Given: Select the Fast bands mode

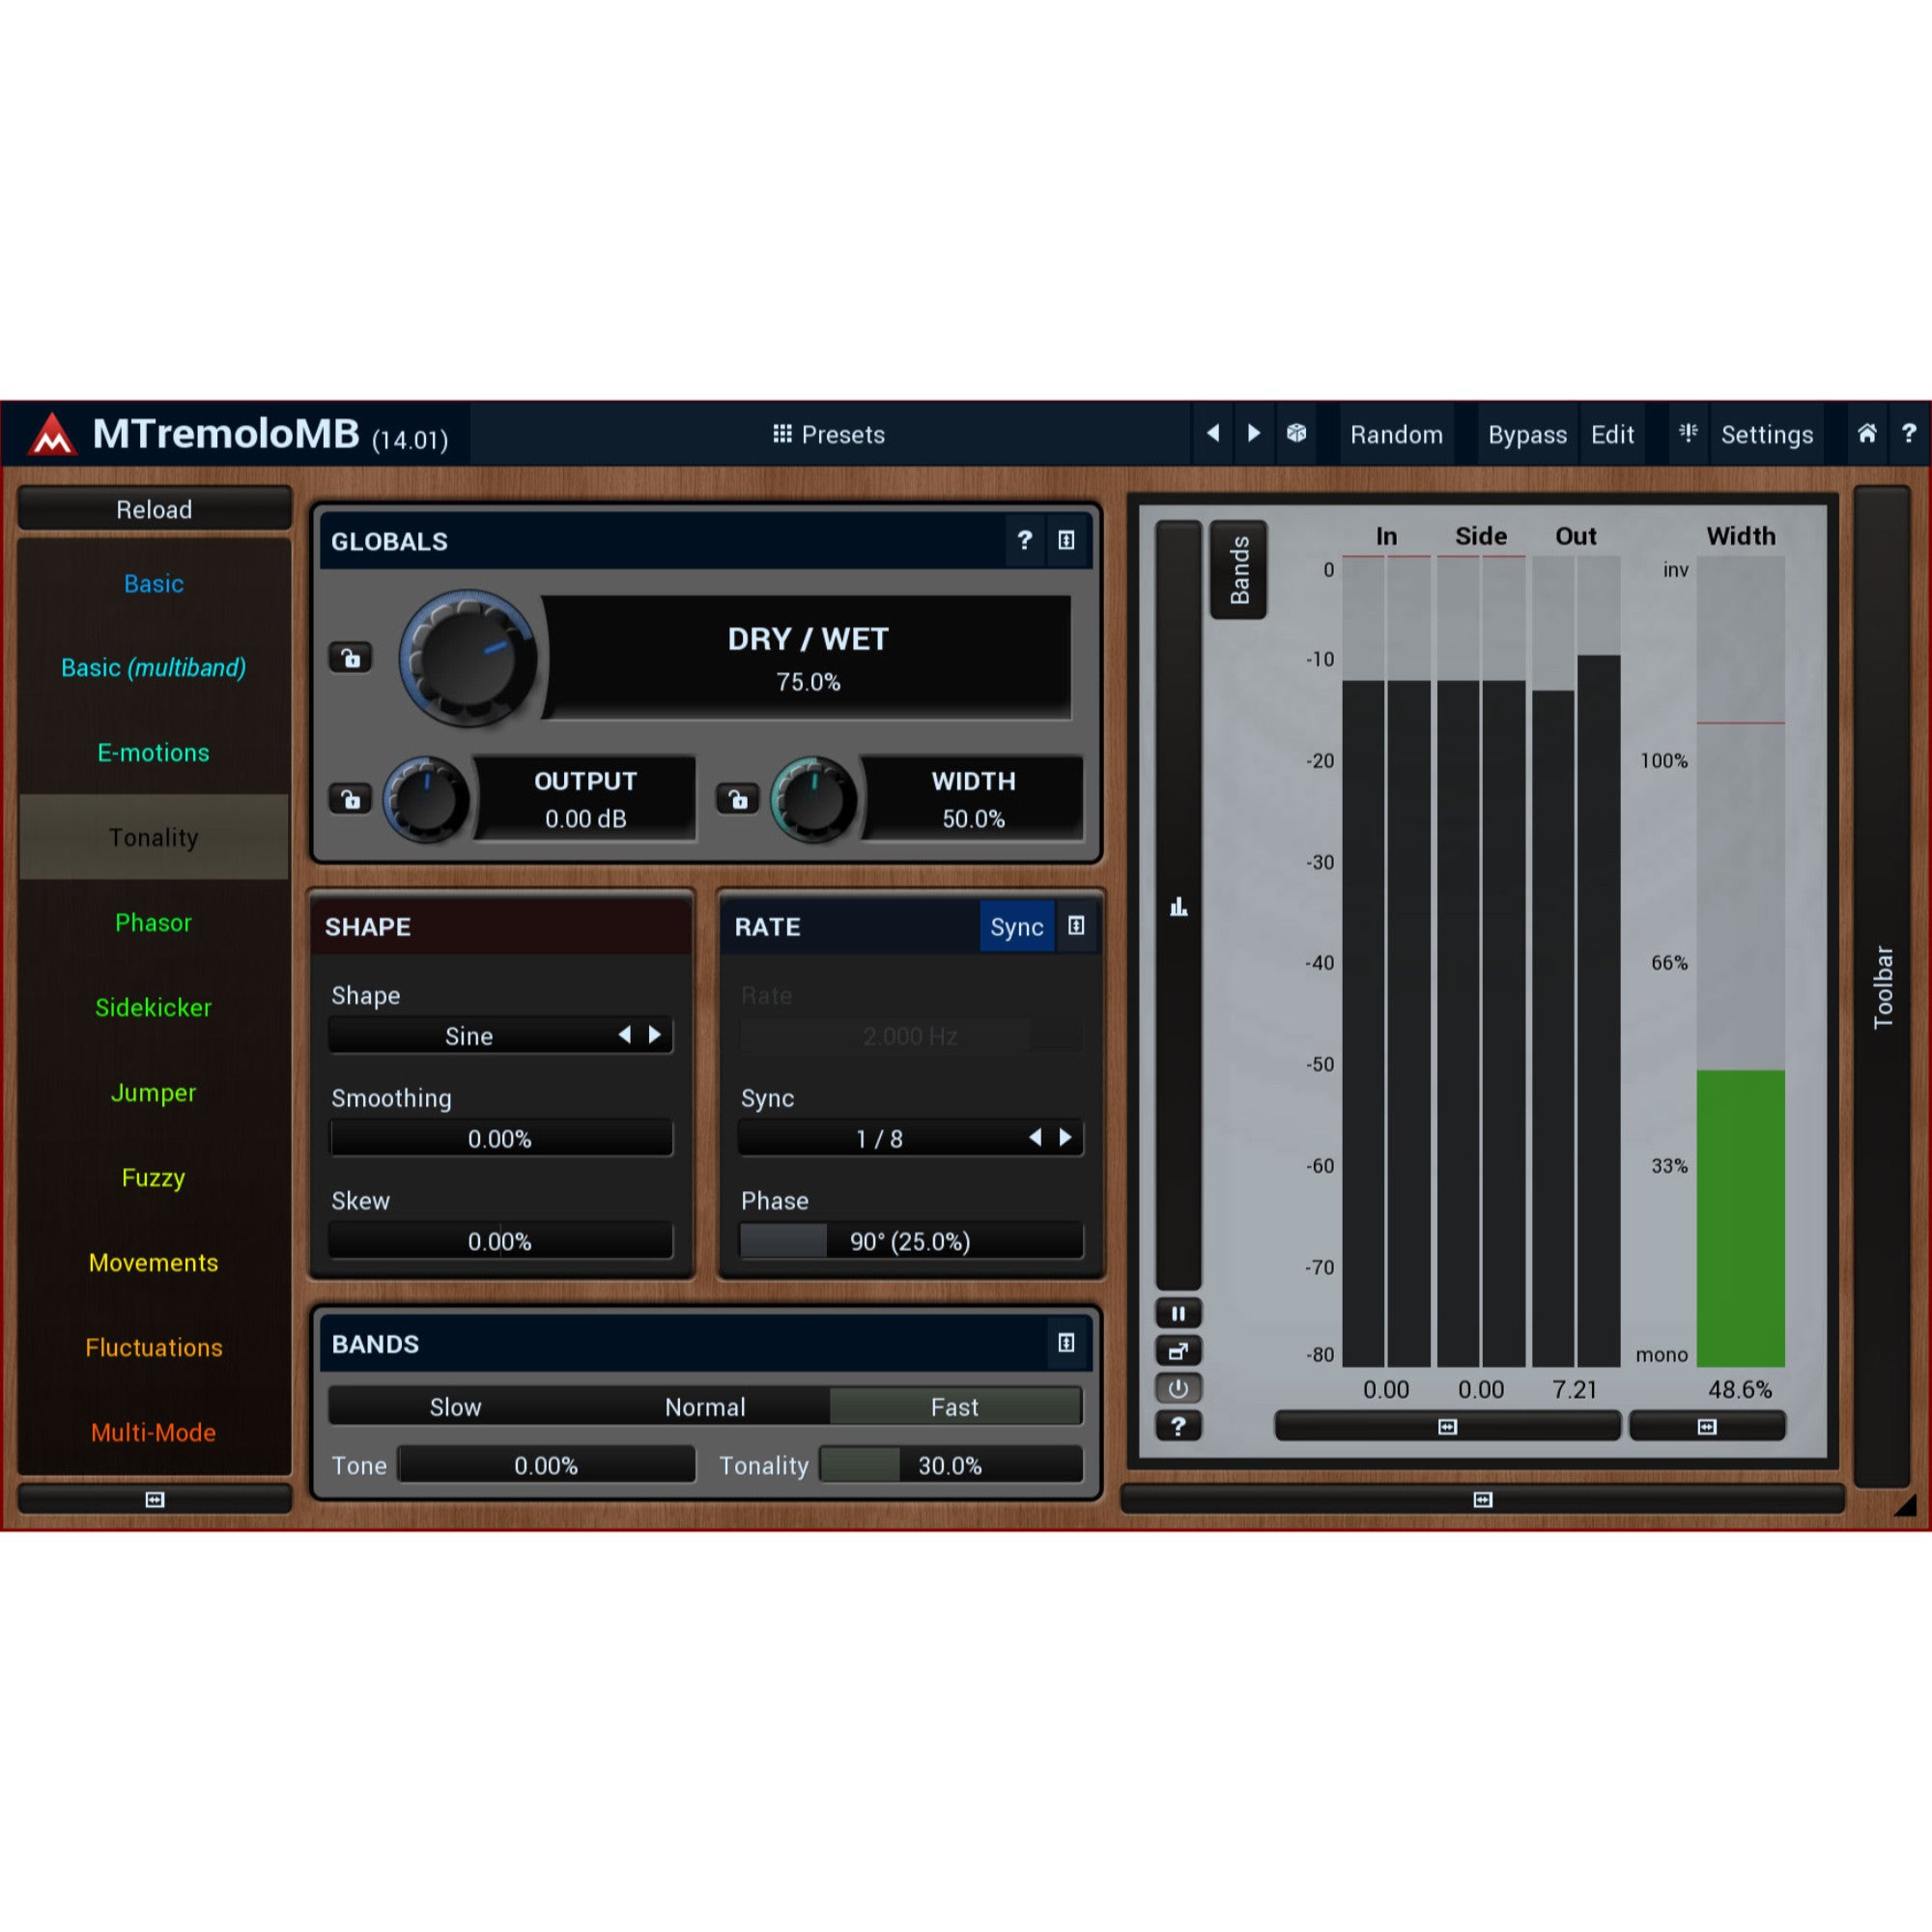Looking at the screenshot, I should click(x=955, y=1407).
